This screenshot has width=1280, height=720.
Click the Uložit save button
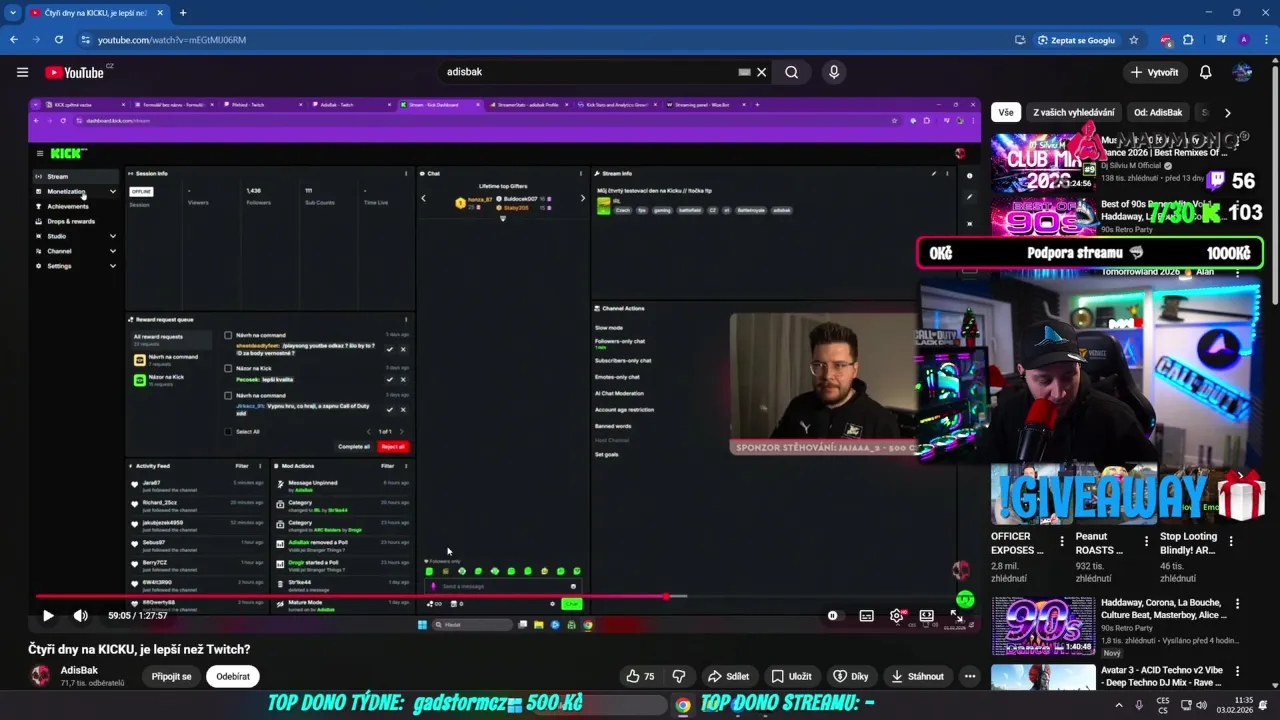point(791,677)
